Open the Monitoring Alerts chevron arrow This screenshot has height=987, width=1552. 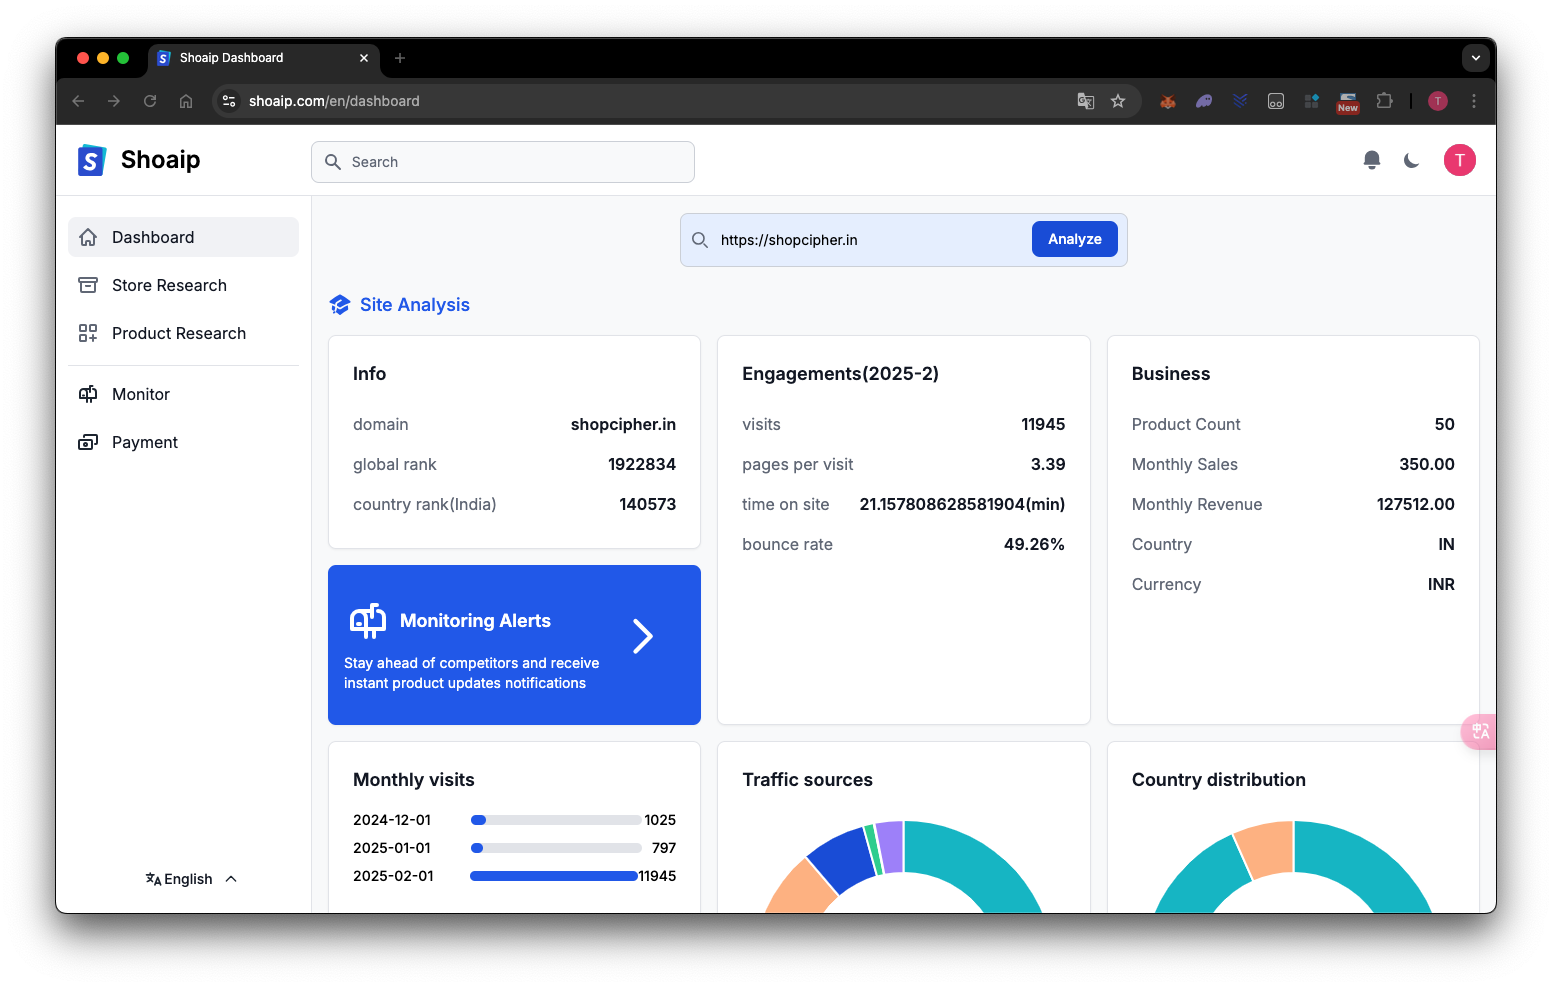[x=643, y=636]
